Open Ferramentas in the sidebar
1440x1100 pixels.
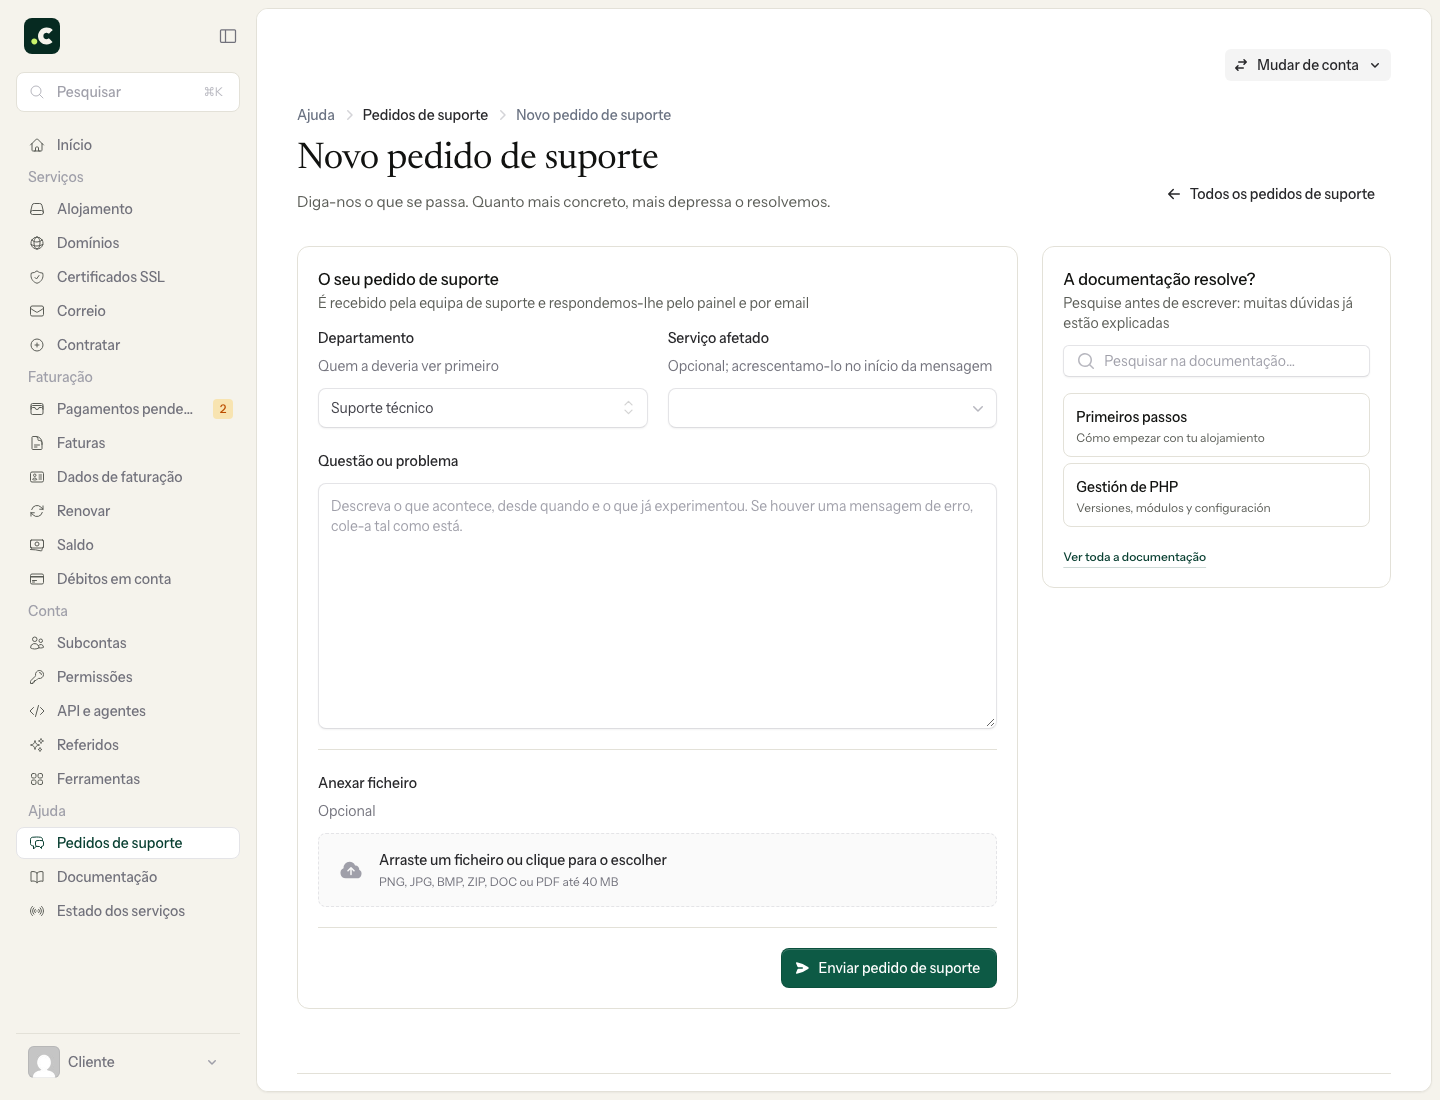[x=128, y=779]
